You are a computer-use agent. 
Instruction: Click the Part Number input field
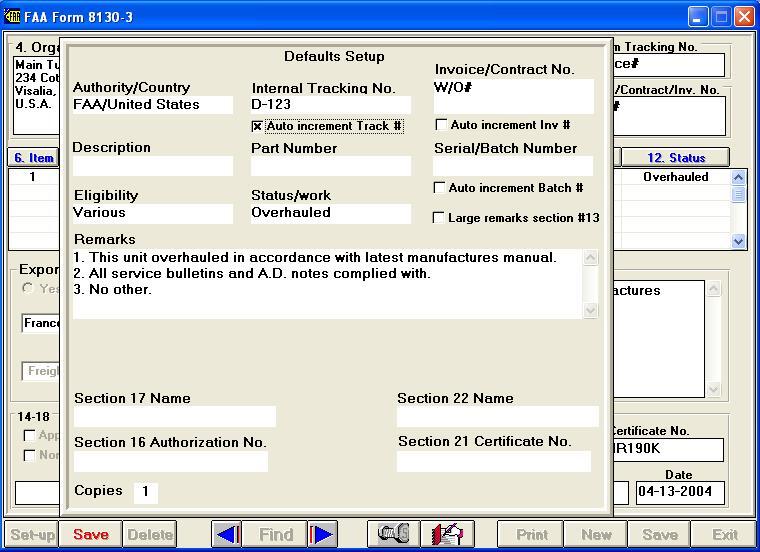click(x=330, y=166)
